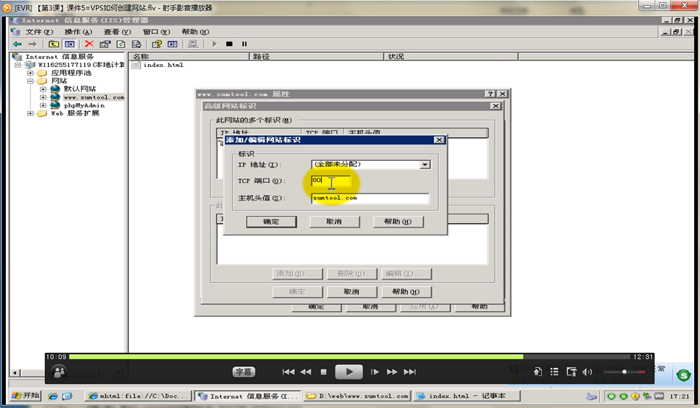Click the 字幕 subtitle button in player

(x=245, y=371)
